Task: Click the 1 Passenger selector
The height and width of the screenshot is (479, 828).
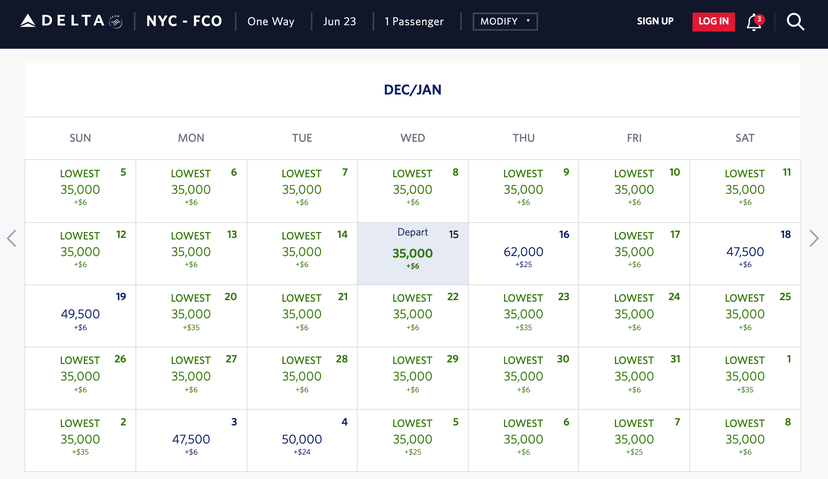Action: coord(414,21)
